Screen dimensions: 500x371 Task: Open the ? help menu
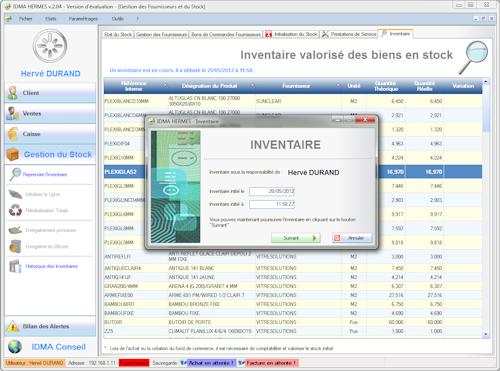(137, 19)
